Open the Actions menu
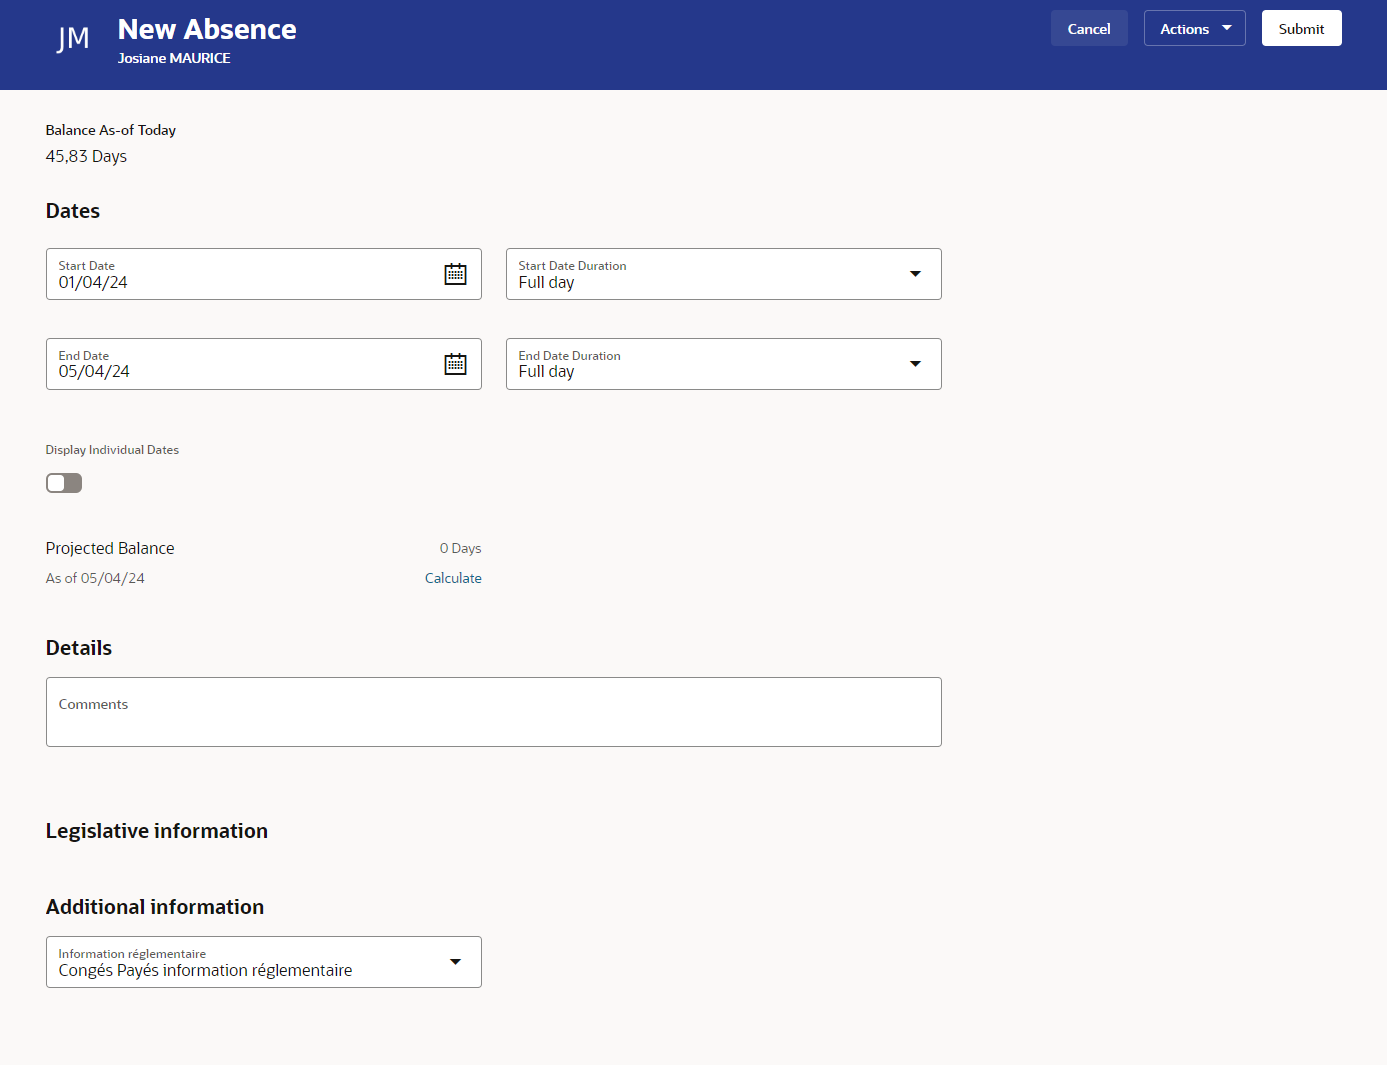This screenshot has width=1387, height=1065. pyautogui.click(x=1194, y=28)
